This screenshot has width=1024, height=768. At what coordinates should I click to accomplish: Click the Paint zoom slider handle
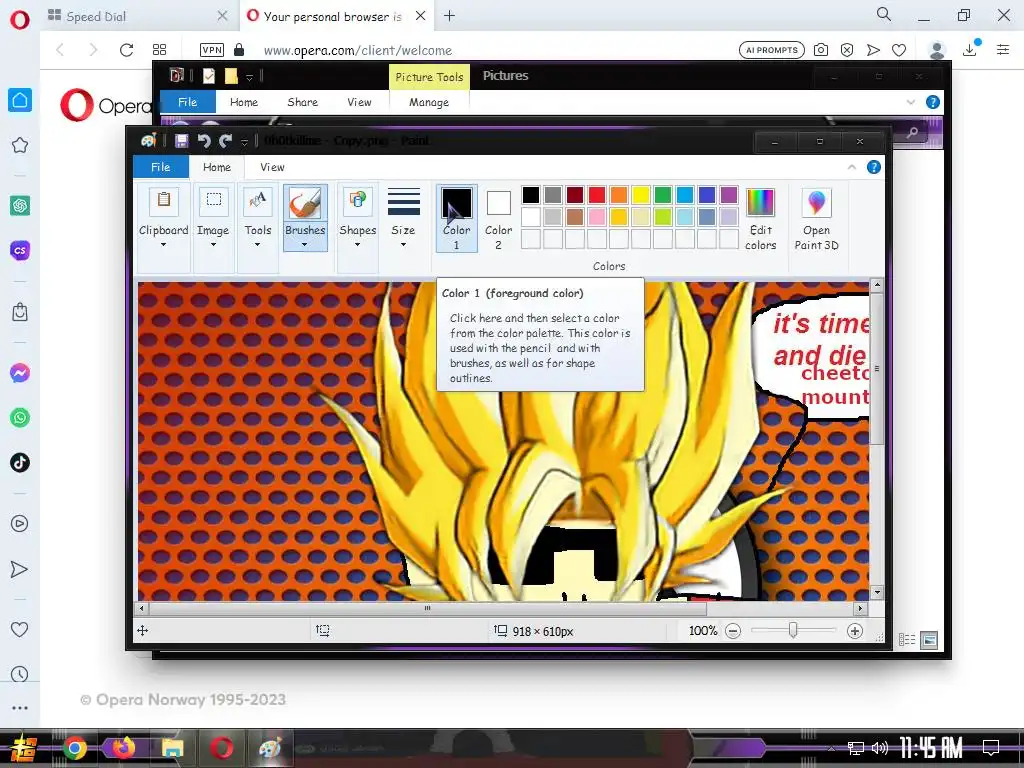(793, 630)
